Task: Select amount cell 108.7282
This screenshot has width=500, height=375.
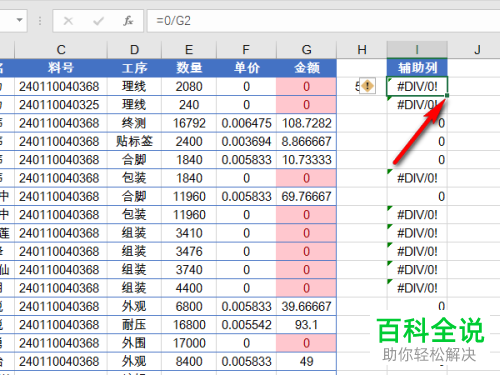Action: [306, 123]
